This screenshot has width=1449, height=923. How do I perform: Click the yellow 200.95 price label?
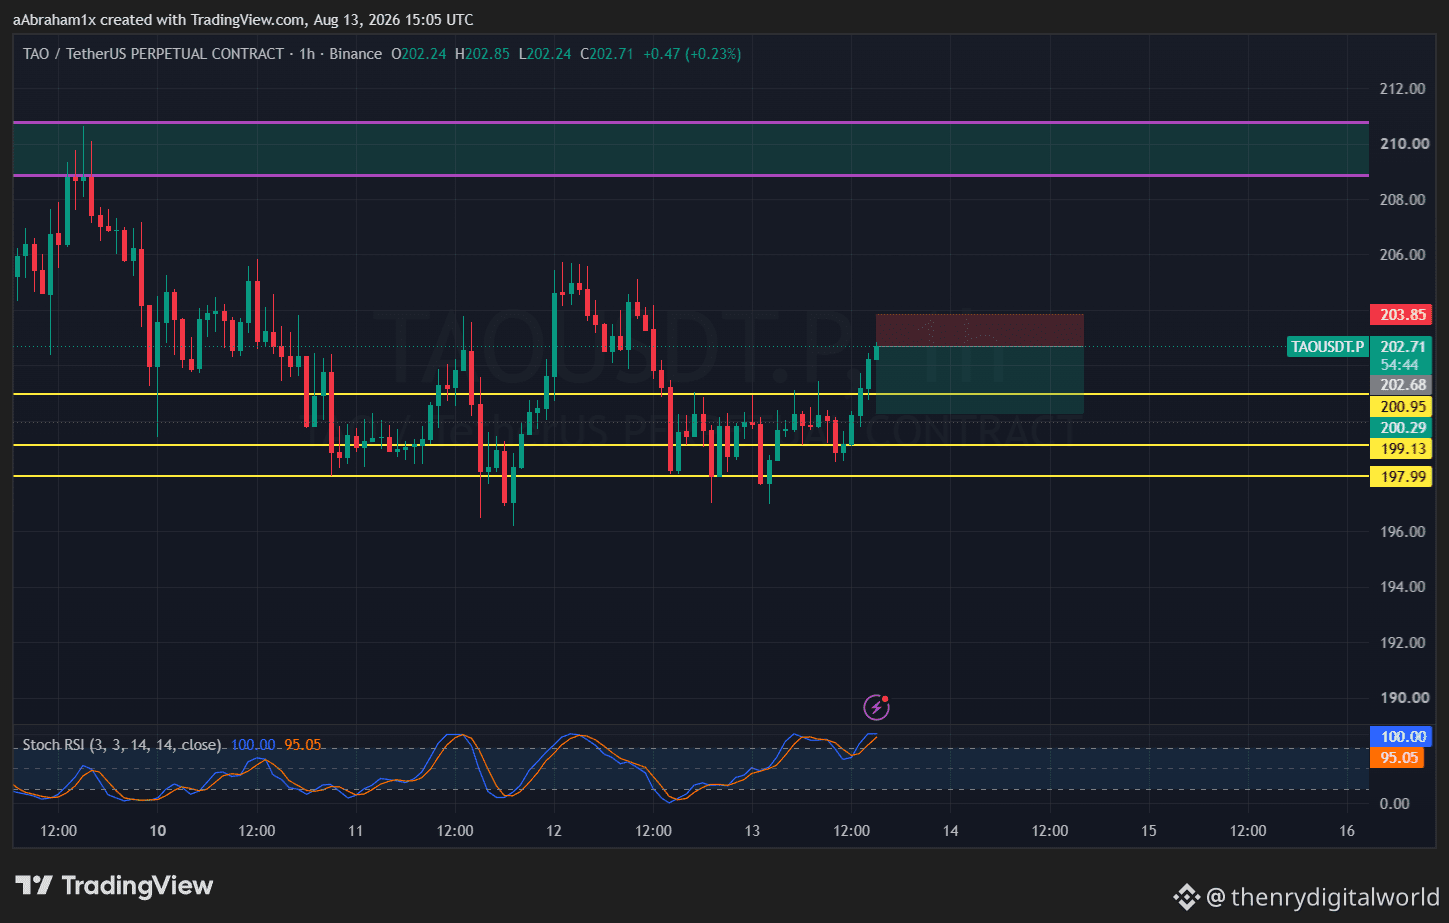pos(1401,407)
